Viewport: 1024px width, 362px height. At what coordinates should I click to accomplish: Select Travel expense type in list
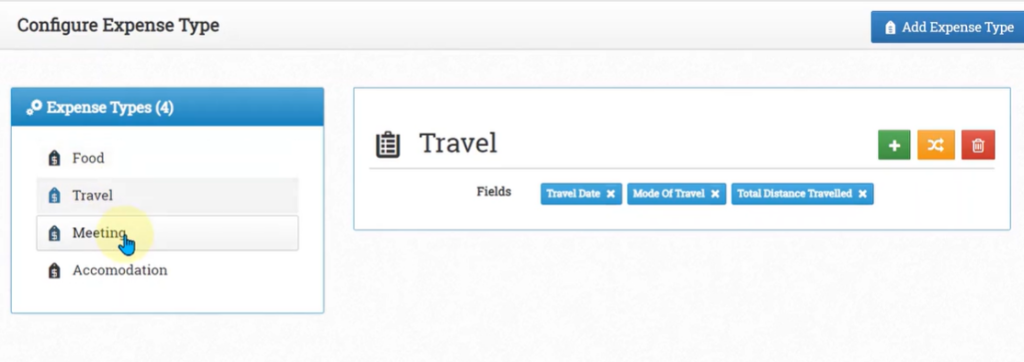tap(167, 195)
